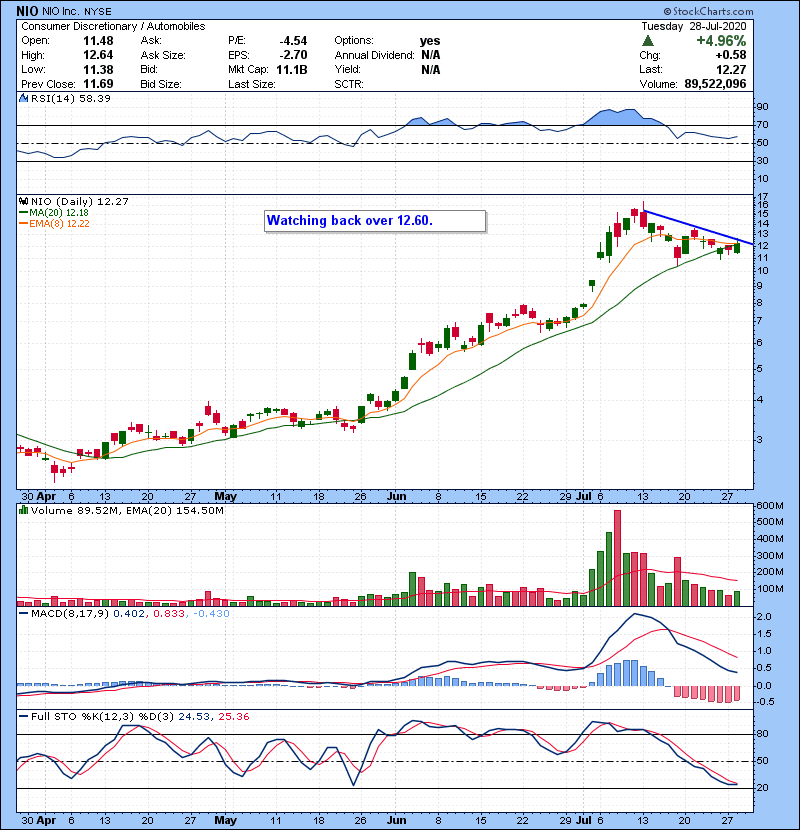The image size is (800, 830).
Task: Click the SCTR label
Action: point(349,84)
